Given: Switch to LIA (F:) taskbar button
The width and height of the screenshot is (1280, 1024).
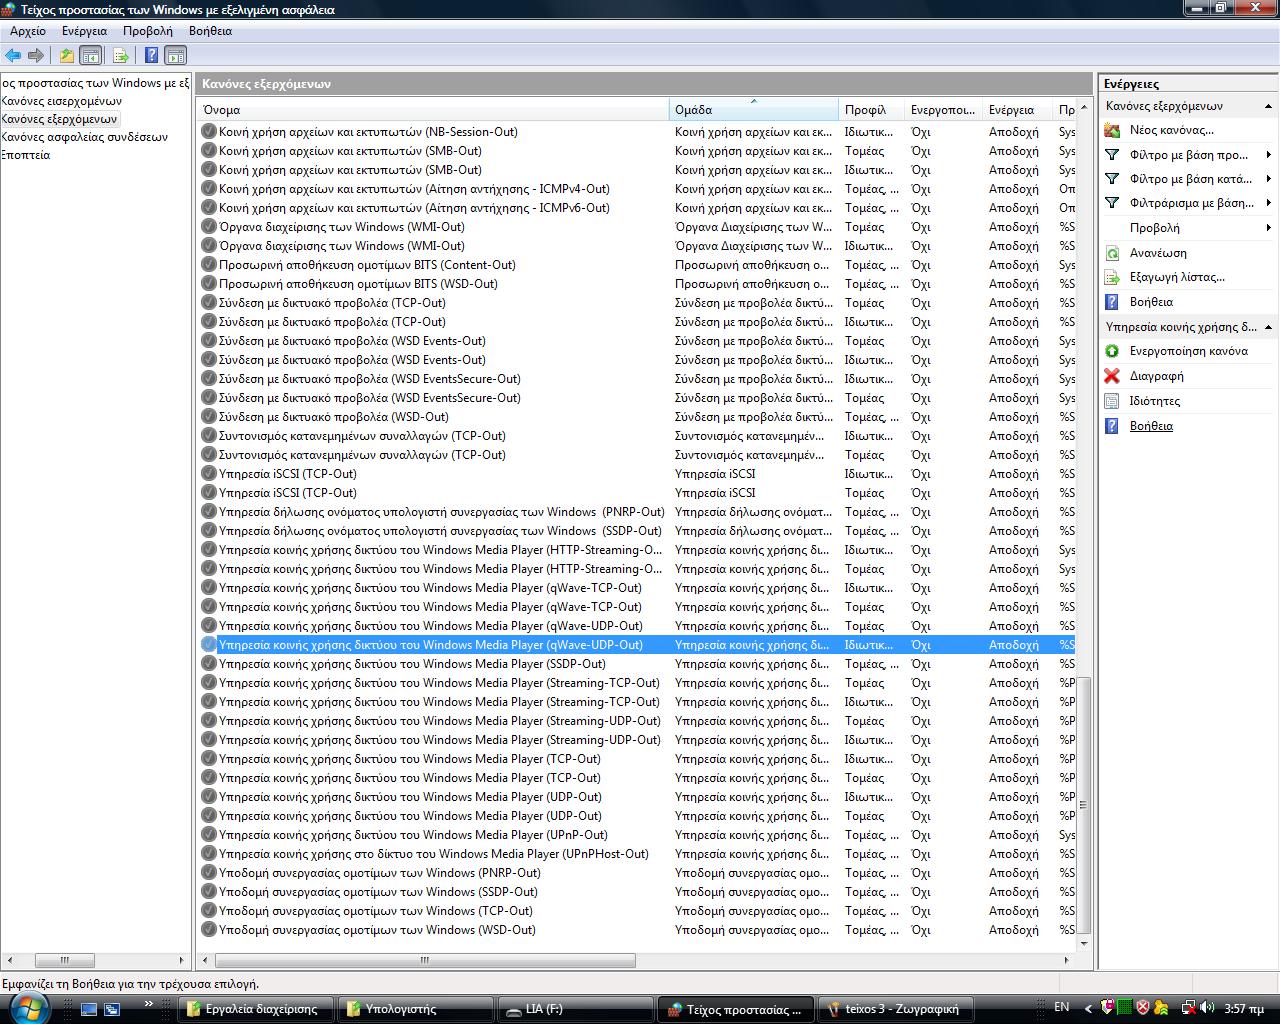Looking at the screenshot, I should [x=576, y=1009].
